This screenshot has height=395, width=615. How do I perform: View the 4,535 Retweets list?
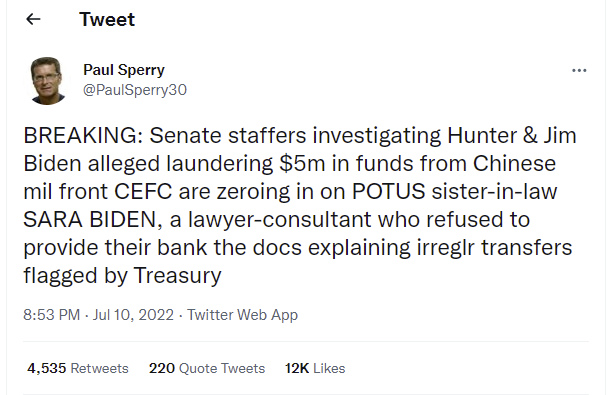coord(78,368)
